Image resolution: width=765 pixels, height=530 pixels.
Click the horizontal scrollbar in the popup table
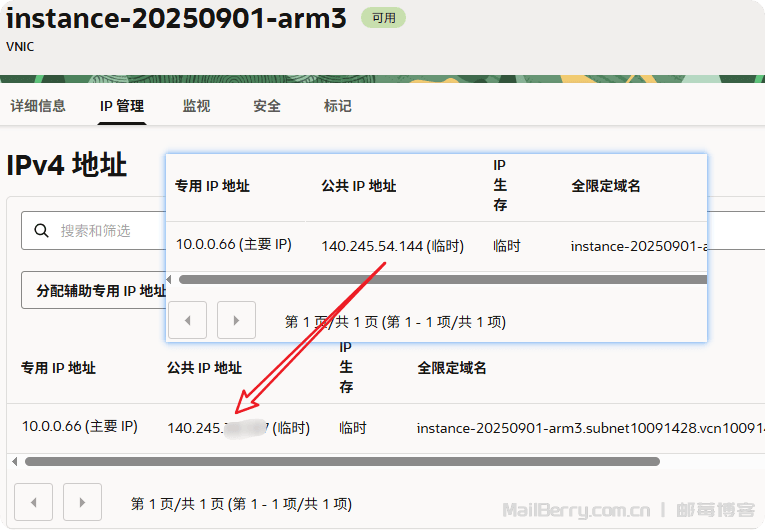pos(440,280)
